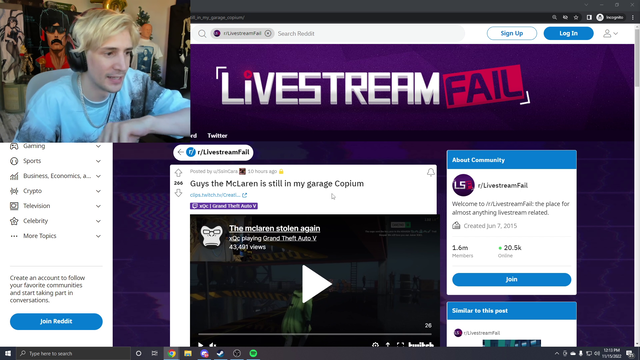640x360 pixels.
Task: Expand the Celebrity topic chevron
Action: (x=98, y=221)
